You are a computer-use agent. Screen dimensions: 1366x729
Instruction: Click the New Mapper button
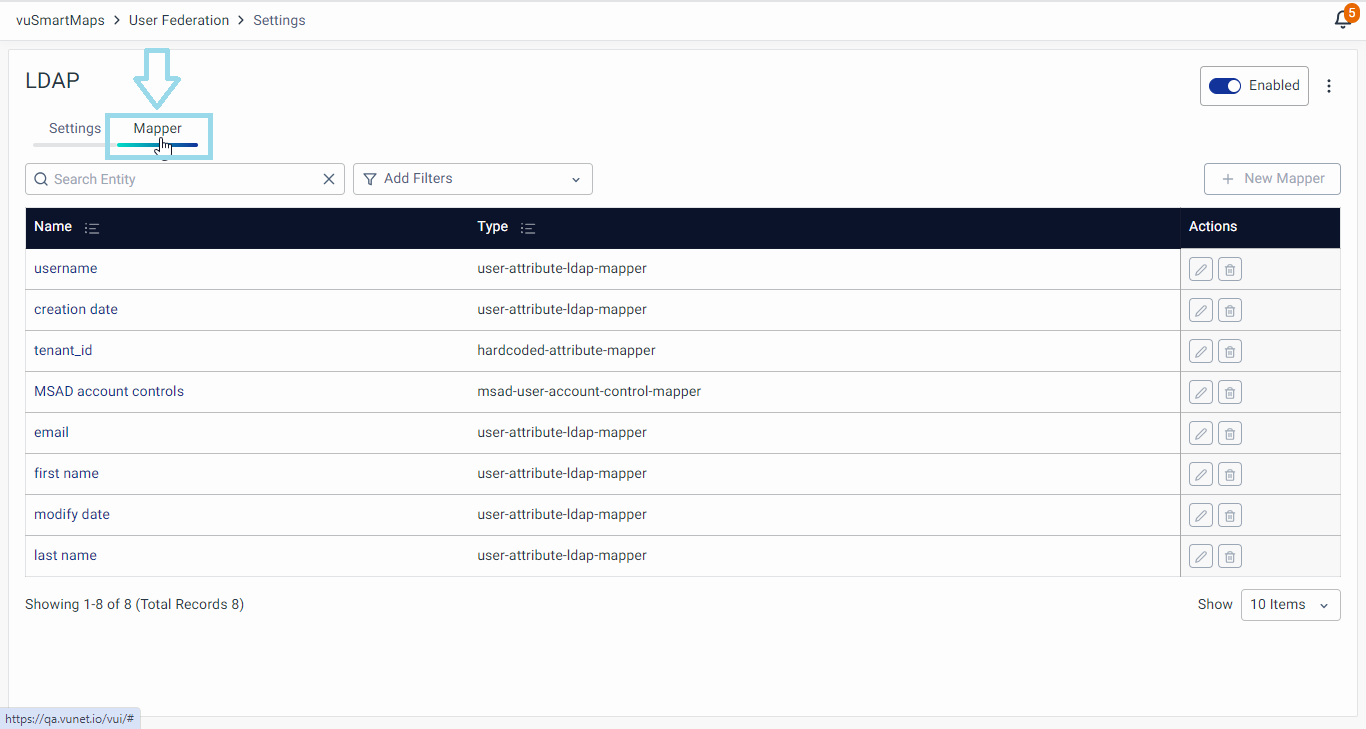point(1272,179)
